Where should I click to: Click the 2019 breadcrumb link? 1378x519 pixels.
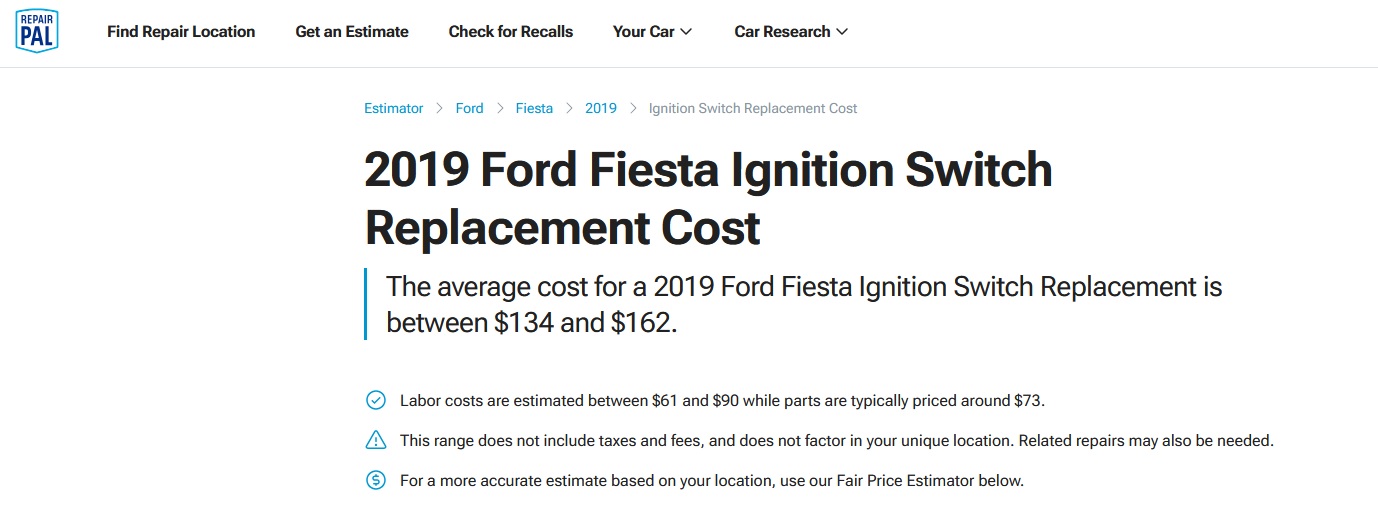601,108
